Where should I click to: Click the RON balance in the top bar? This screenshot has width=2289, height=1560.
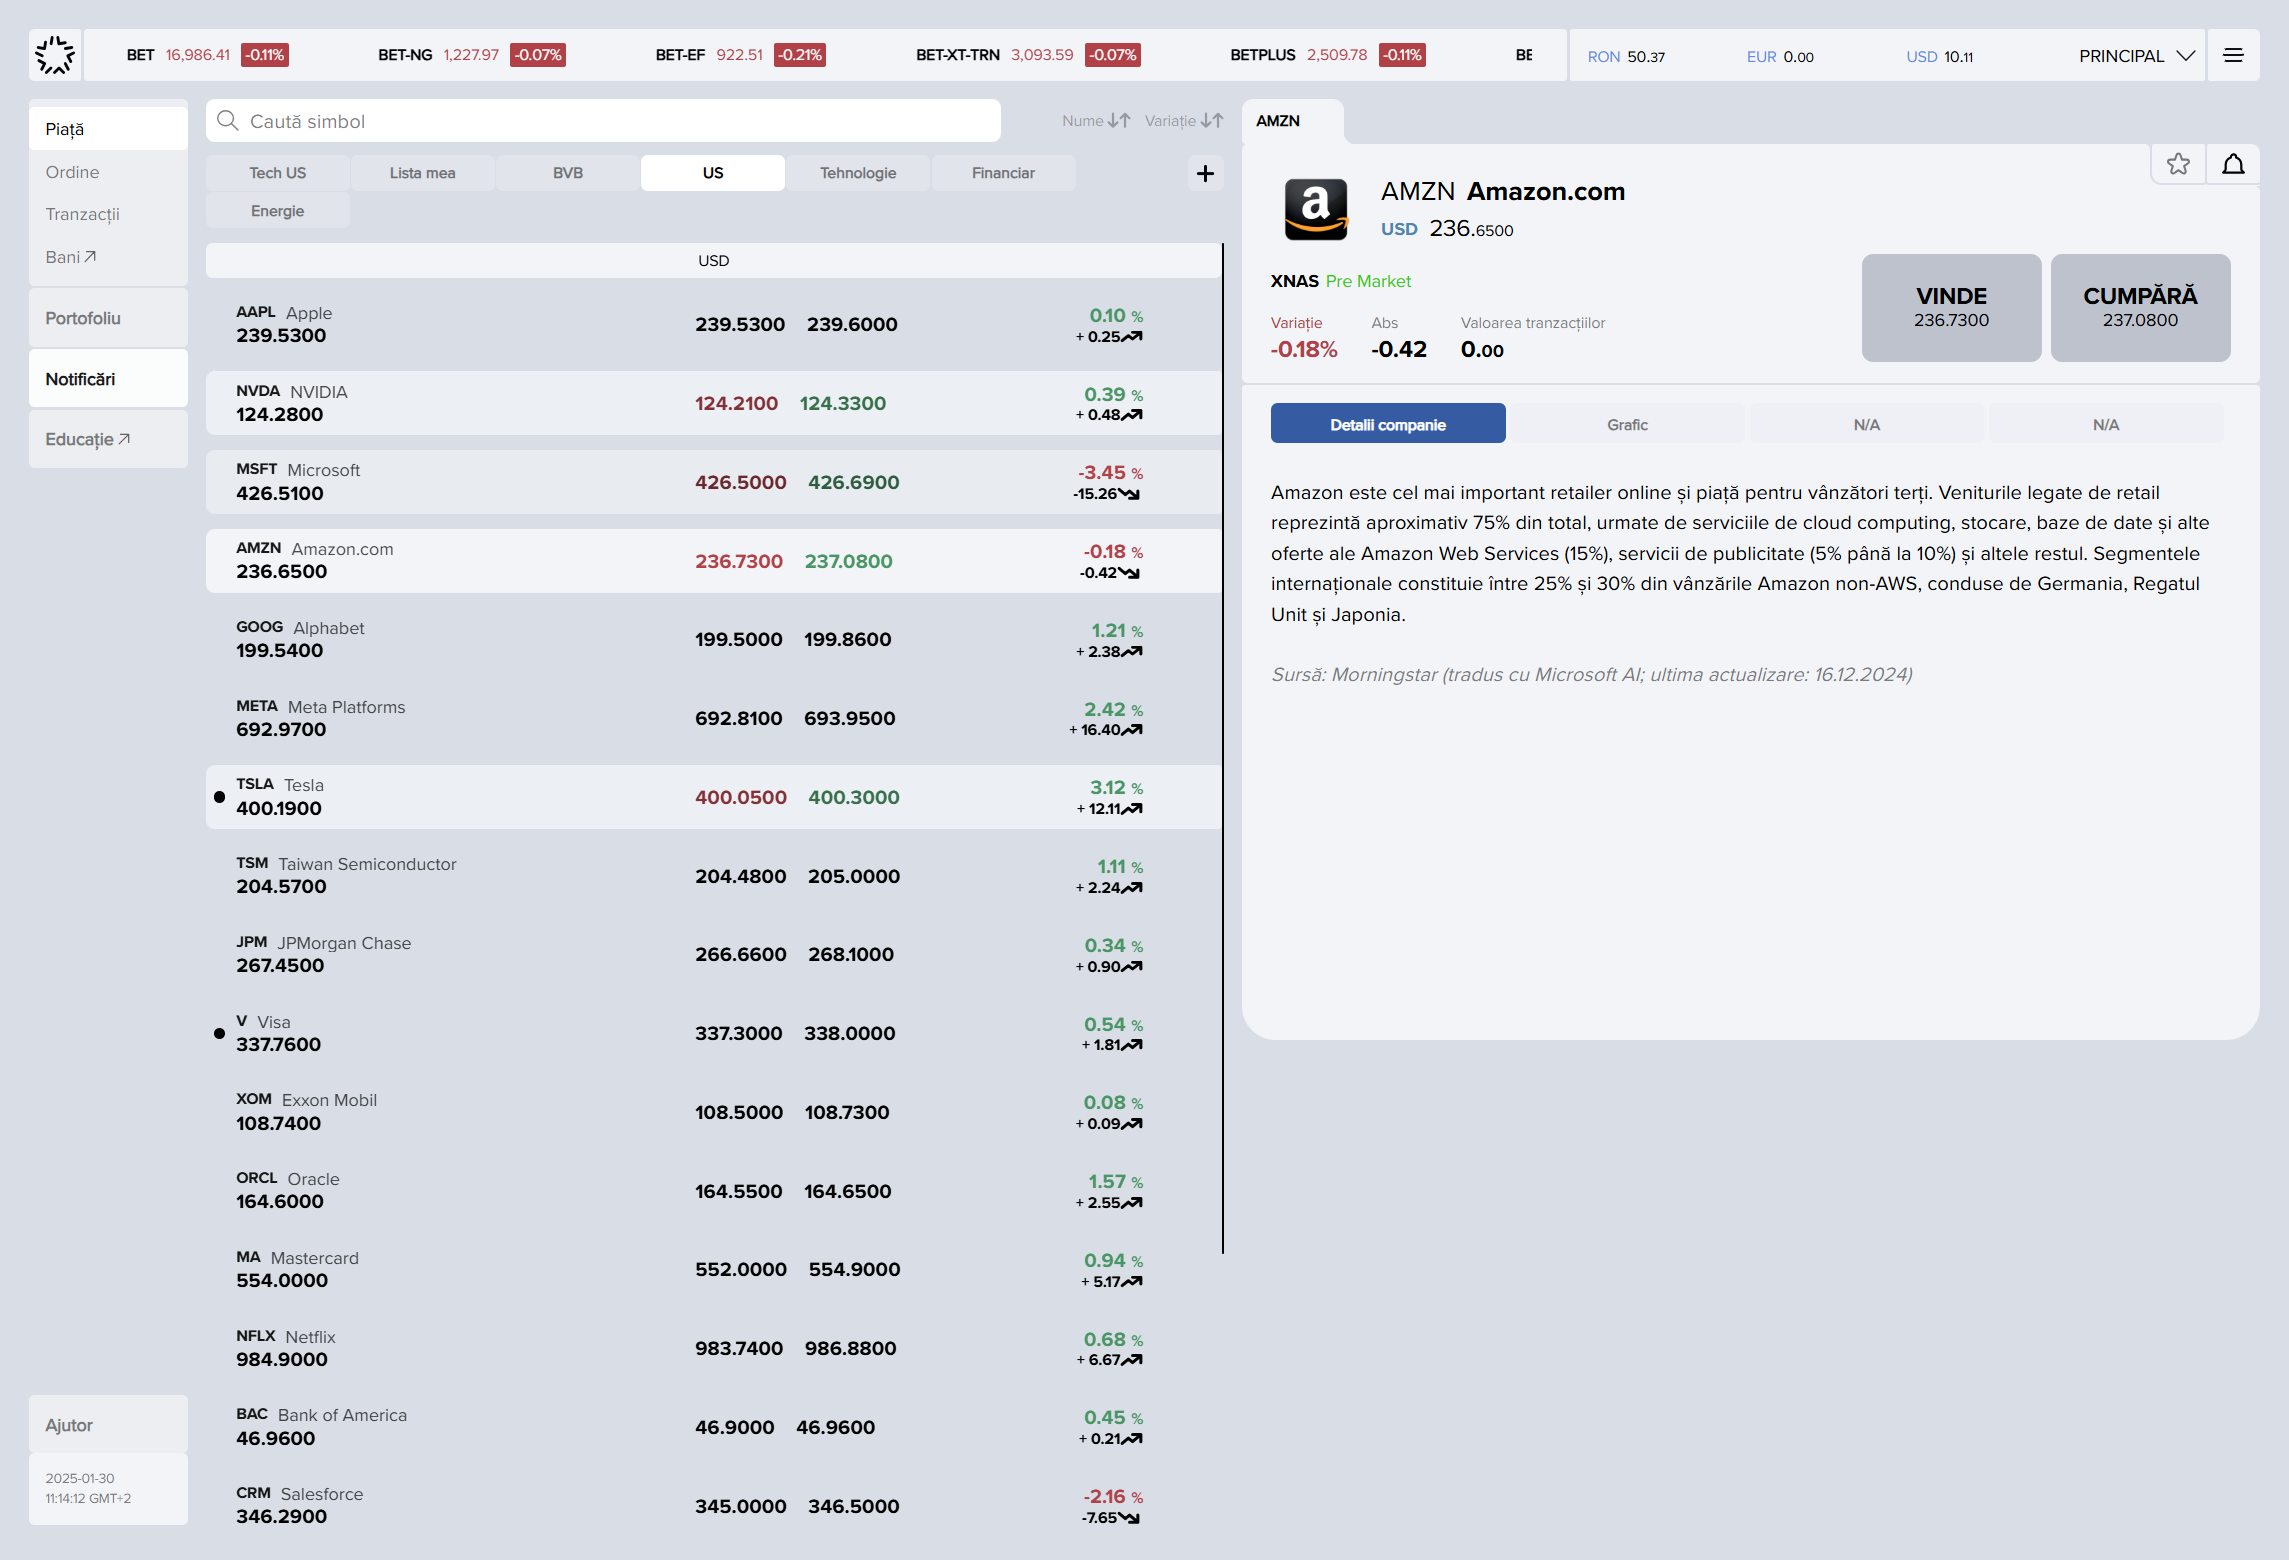click(1626, 57)
